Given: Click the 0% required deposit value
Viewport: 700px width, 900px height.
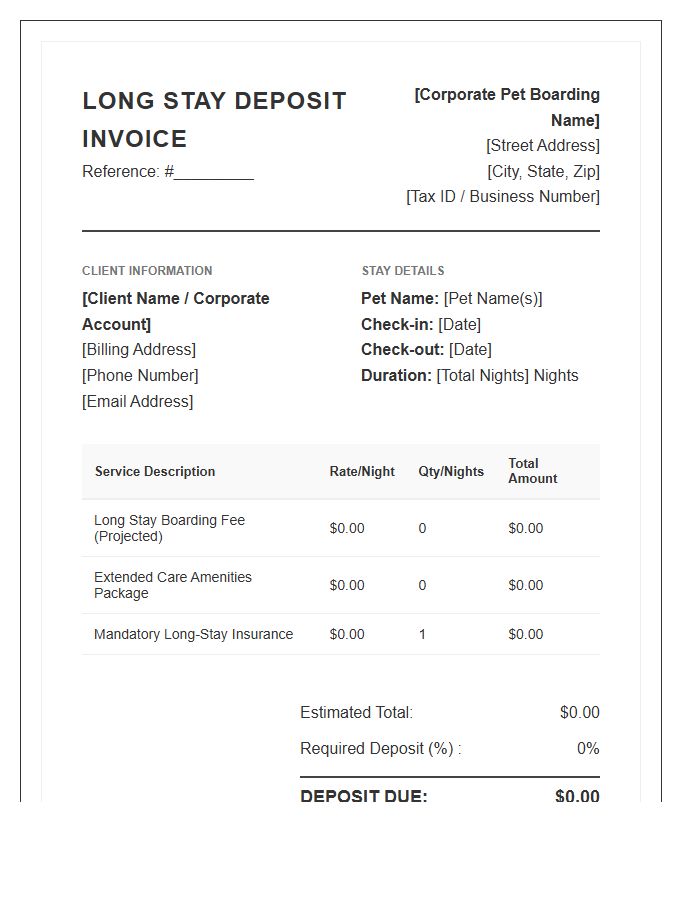Looking at the screenshot, I should (x=588, y=748).
